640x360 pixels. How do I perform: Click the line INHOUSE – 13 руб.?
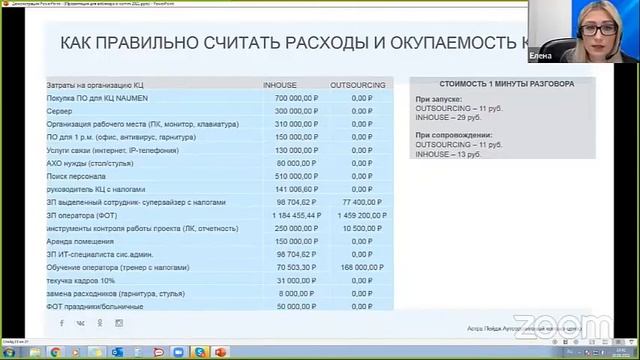pyautogui.click(x=448, y=154)
